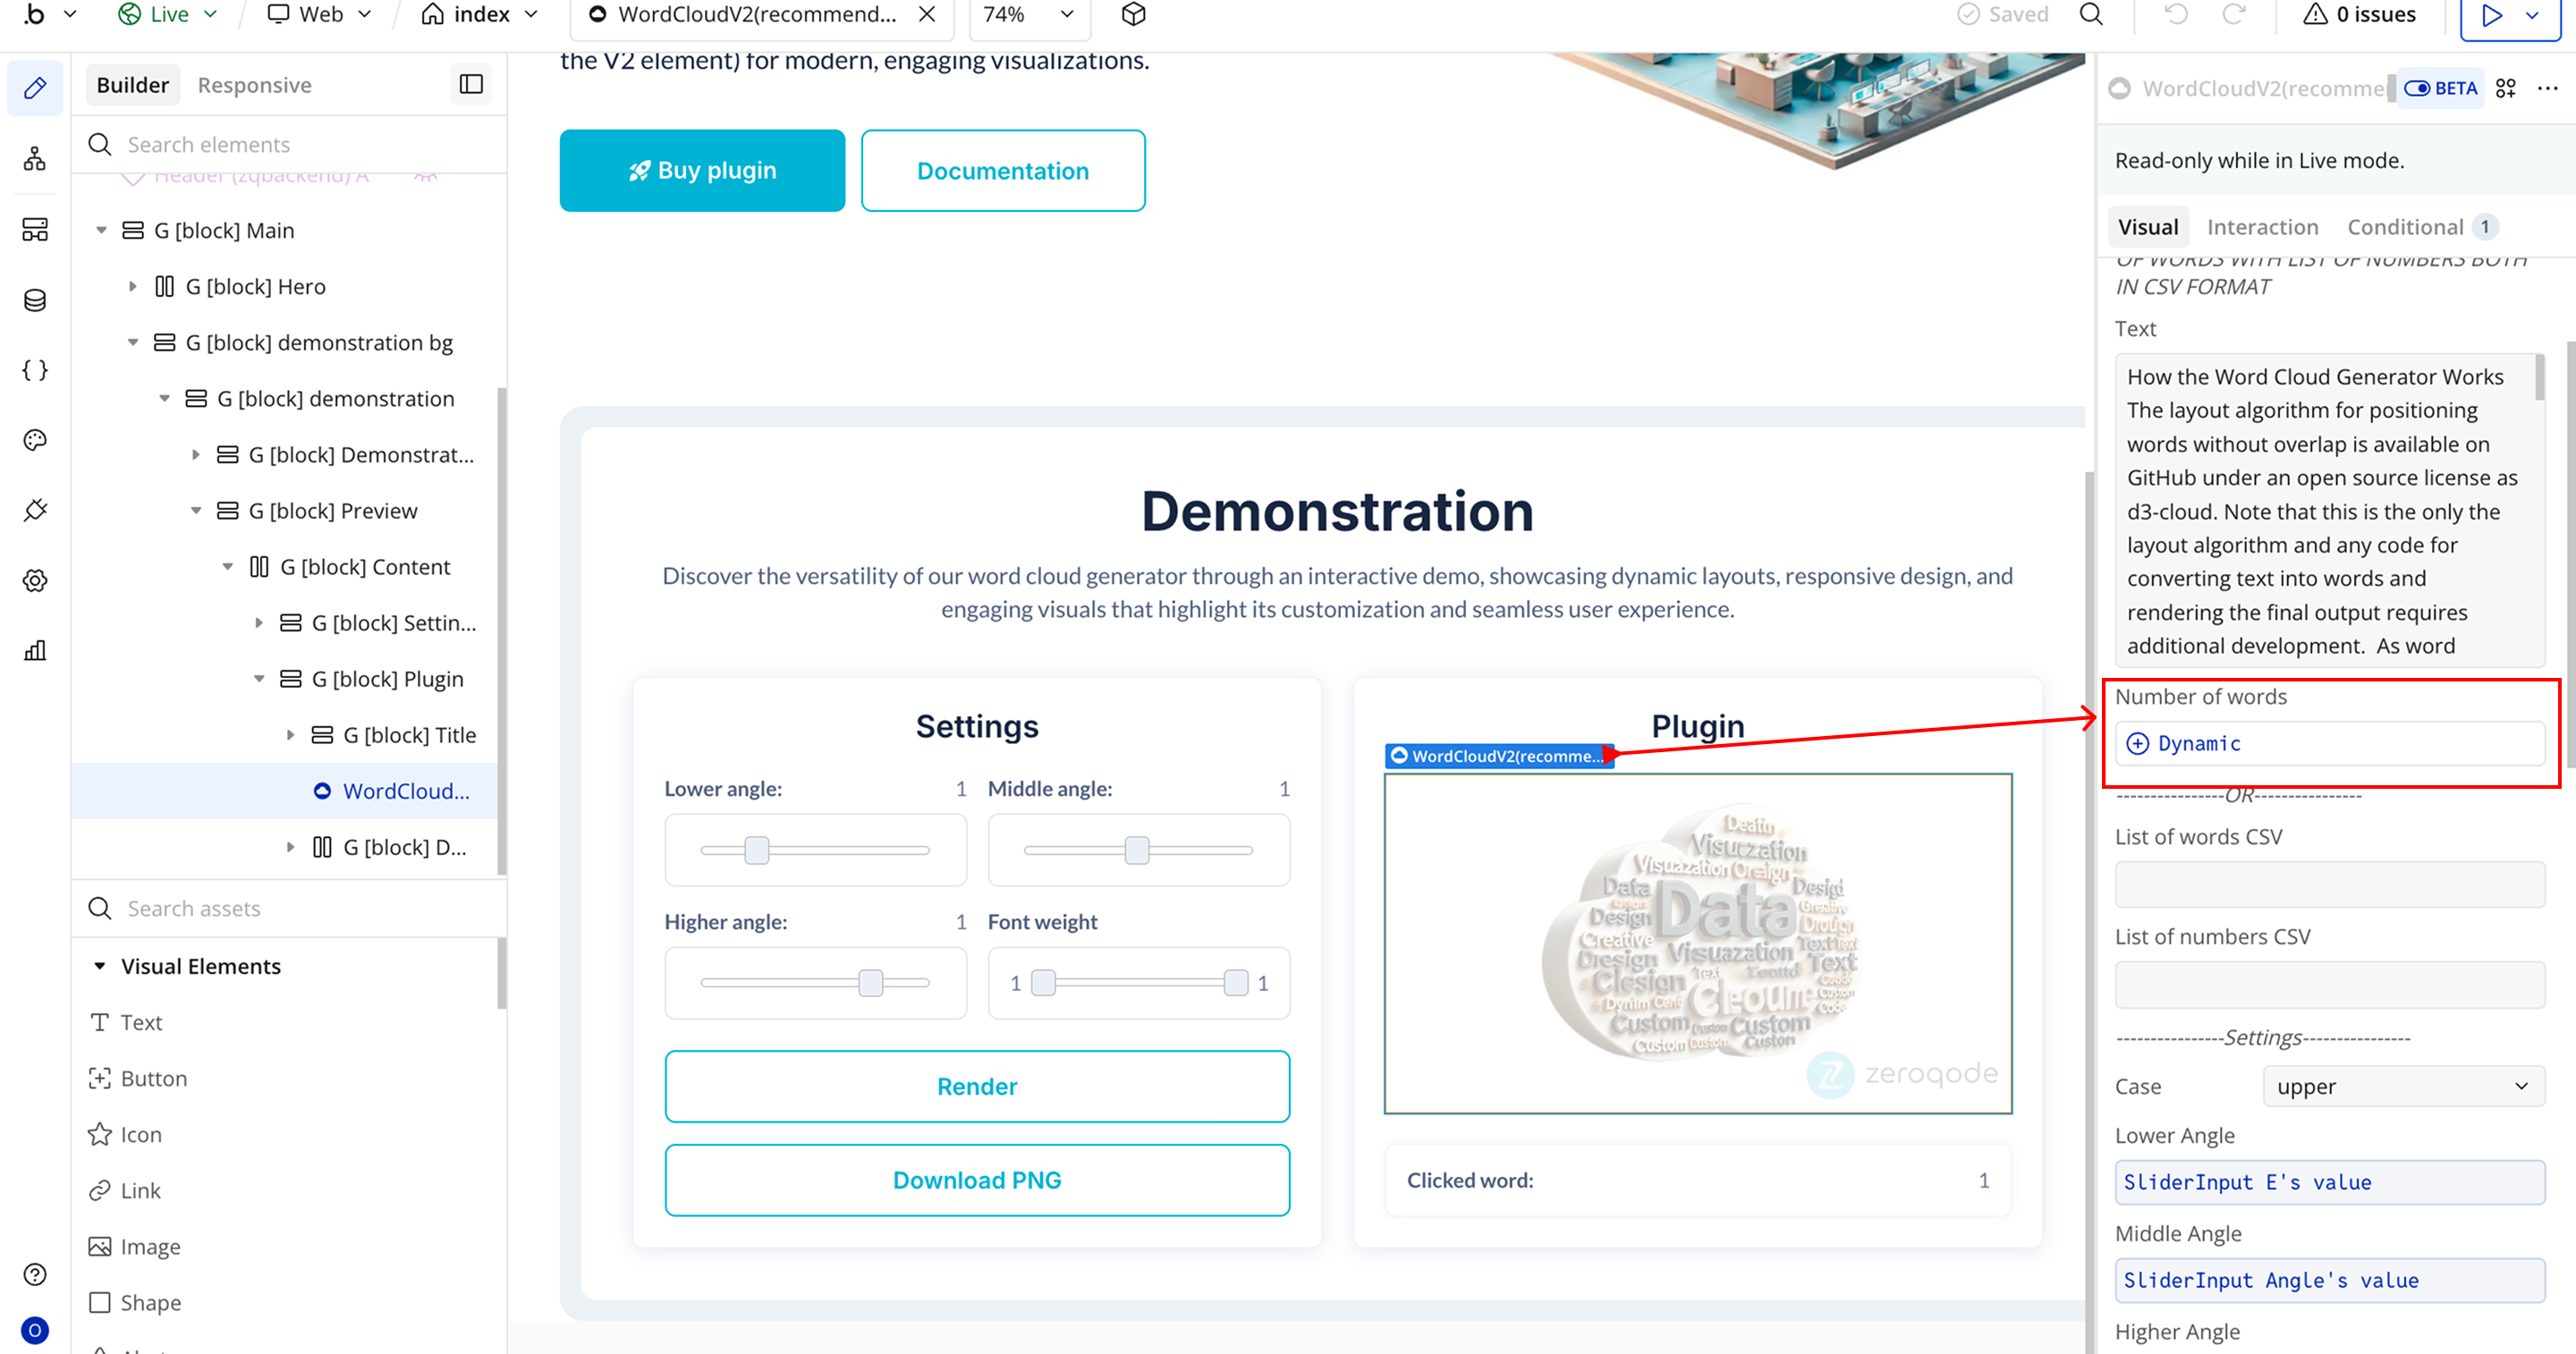
Task: Collapse the G [block] Main tree item
Action: point(101,231)
